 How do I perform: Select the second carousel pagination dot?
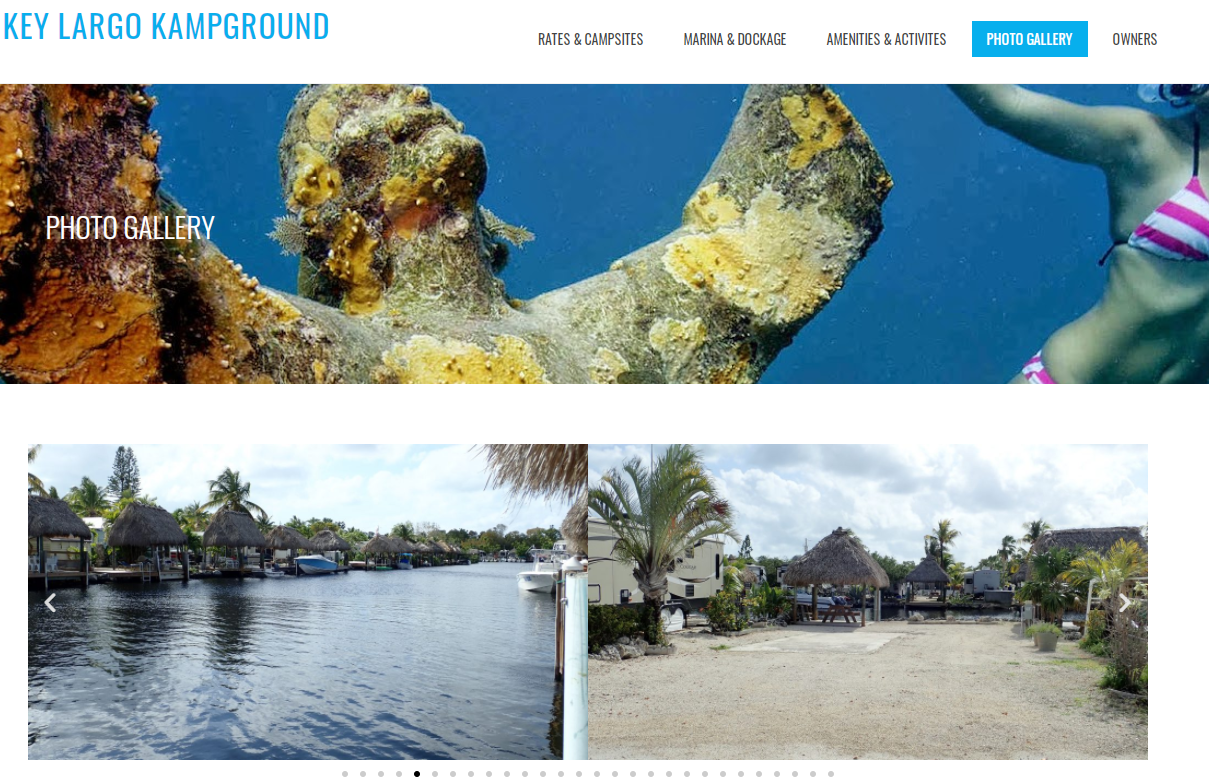pyautogui.click(x=363, y=773)
